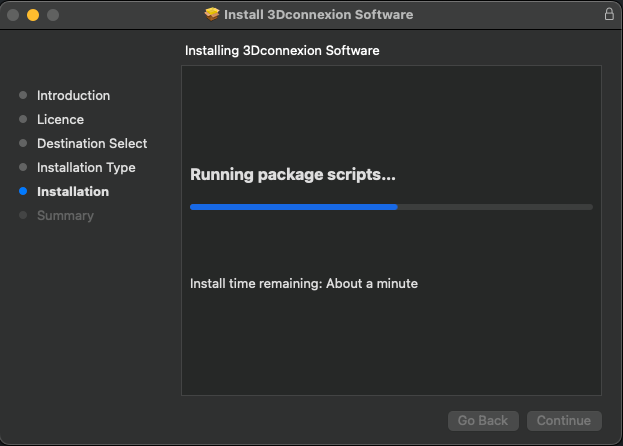Open the Destination Select step
623x446 pixels.
pyautogui.click(x=92, y=143)
